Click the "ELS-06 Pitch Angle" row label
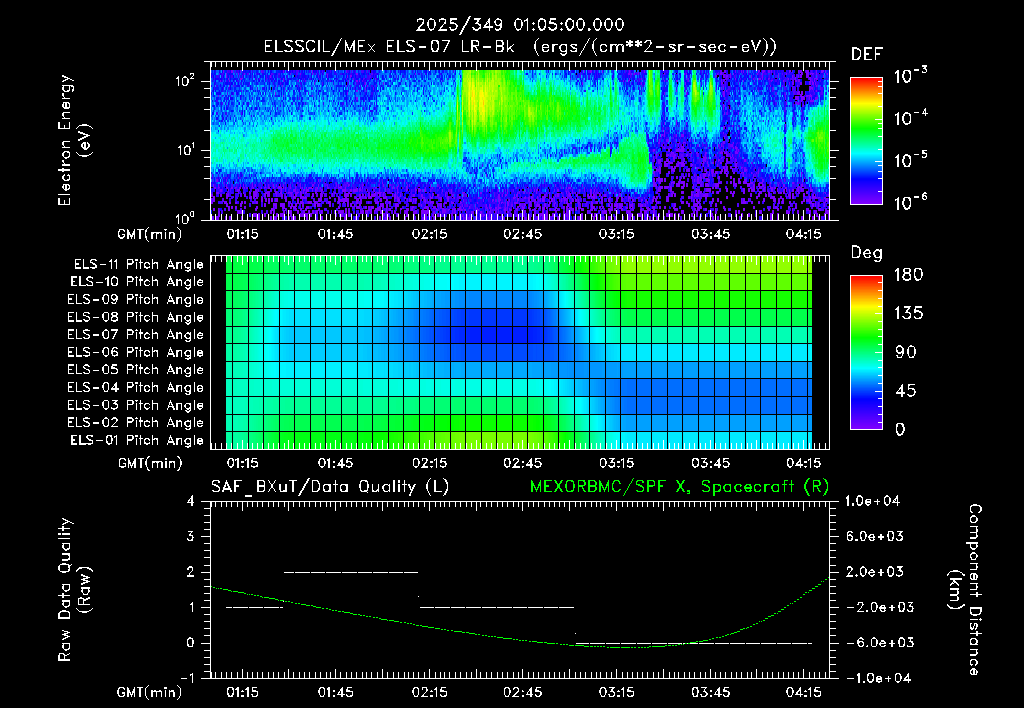 [136, 352]
